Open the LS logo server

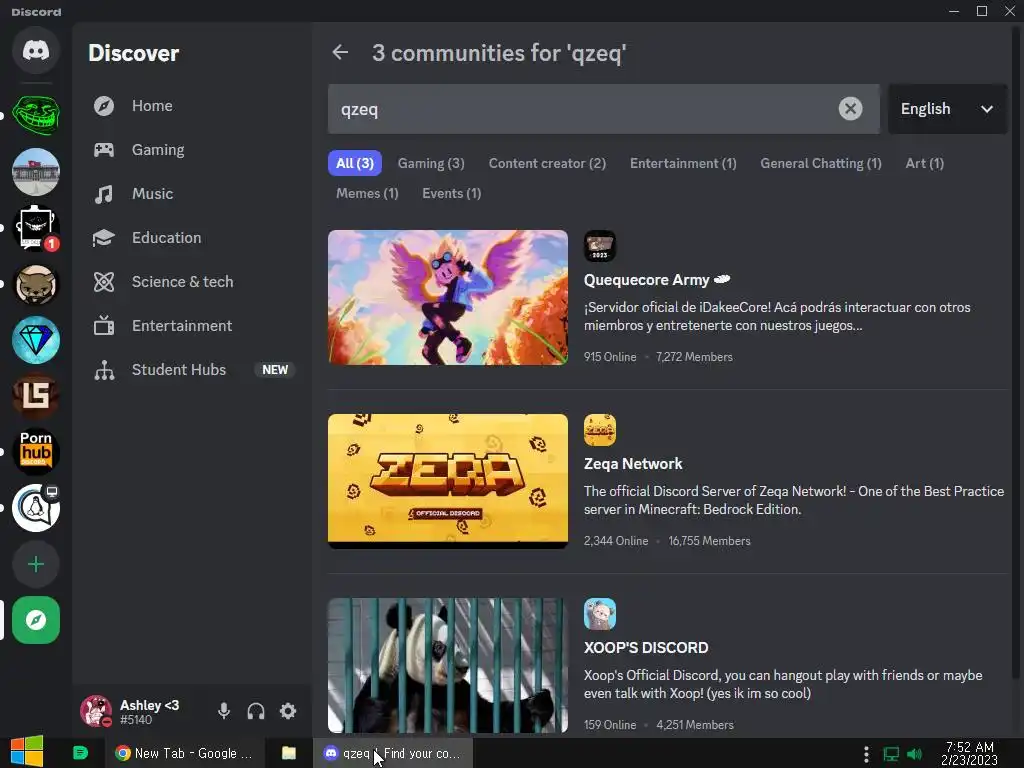[x=36, y=396]
